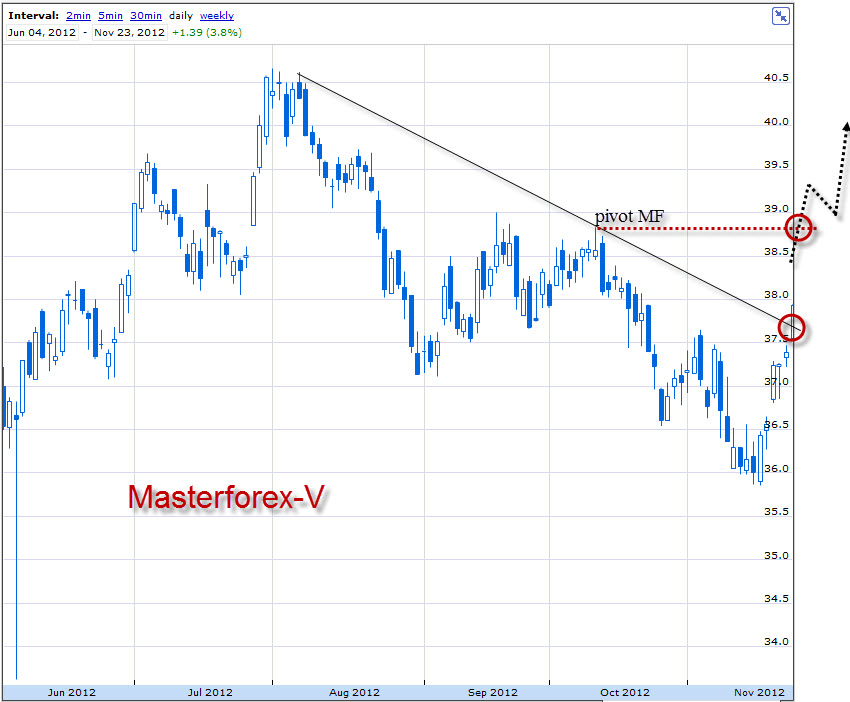850x702 pixels.
Task: Click the 36.0 price axis label
Action: point(776,468)
